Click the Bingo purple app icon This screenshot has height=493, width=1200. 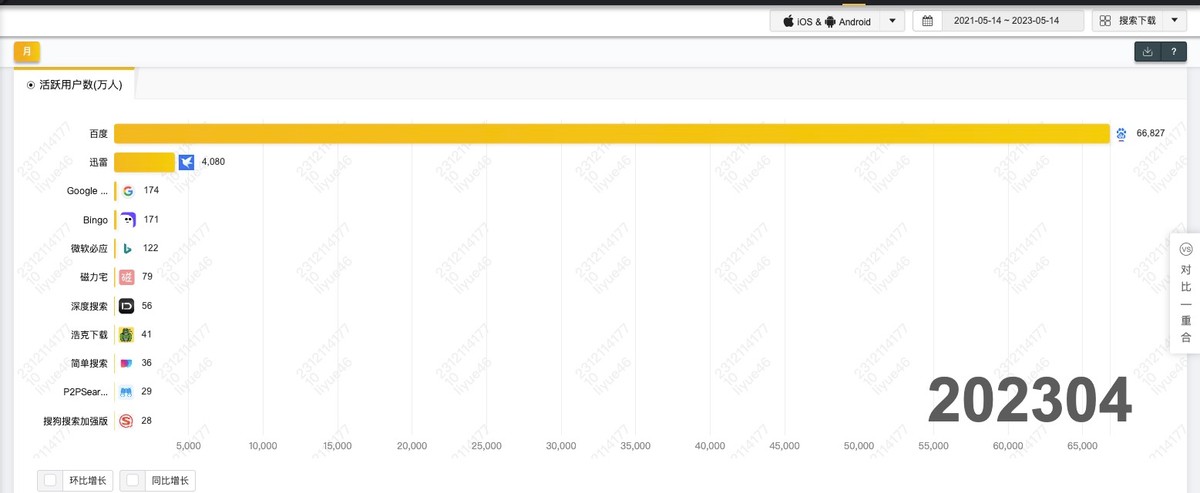pos(127,220)
